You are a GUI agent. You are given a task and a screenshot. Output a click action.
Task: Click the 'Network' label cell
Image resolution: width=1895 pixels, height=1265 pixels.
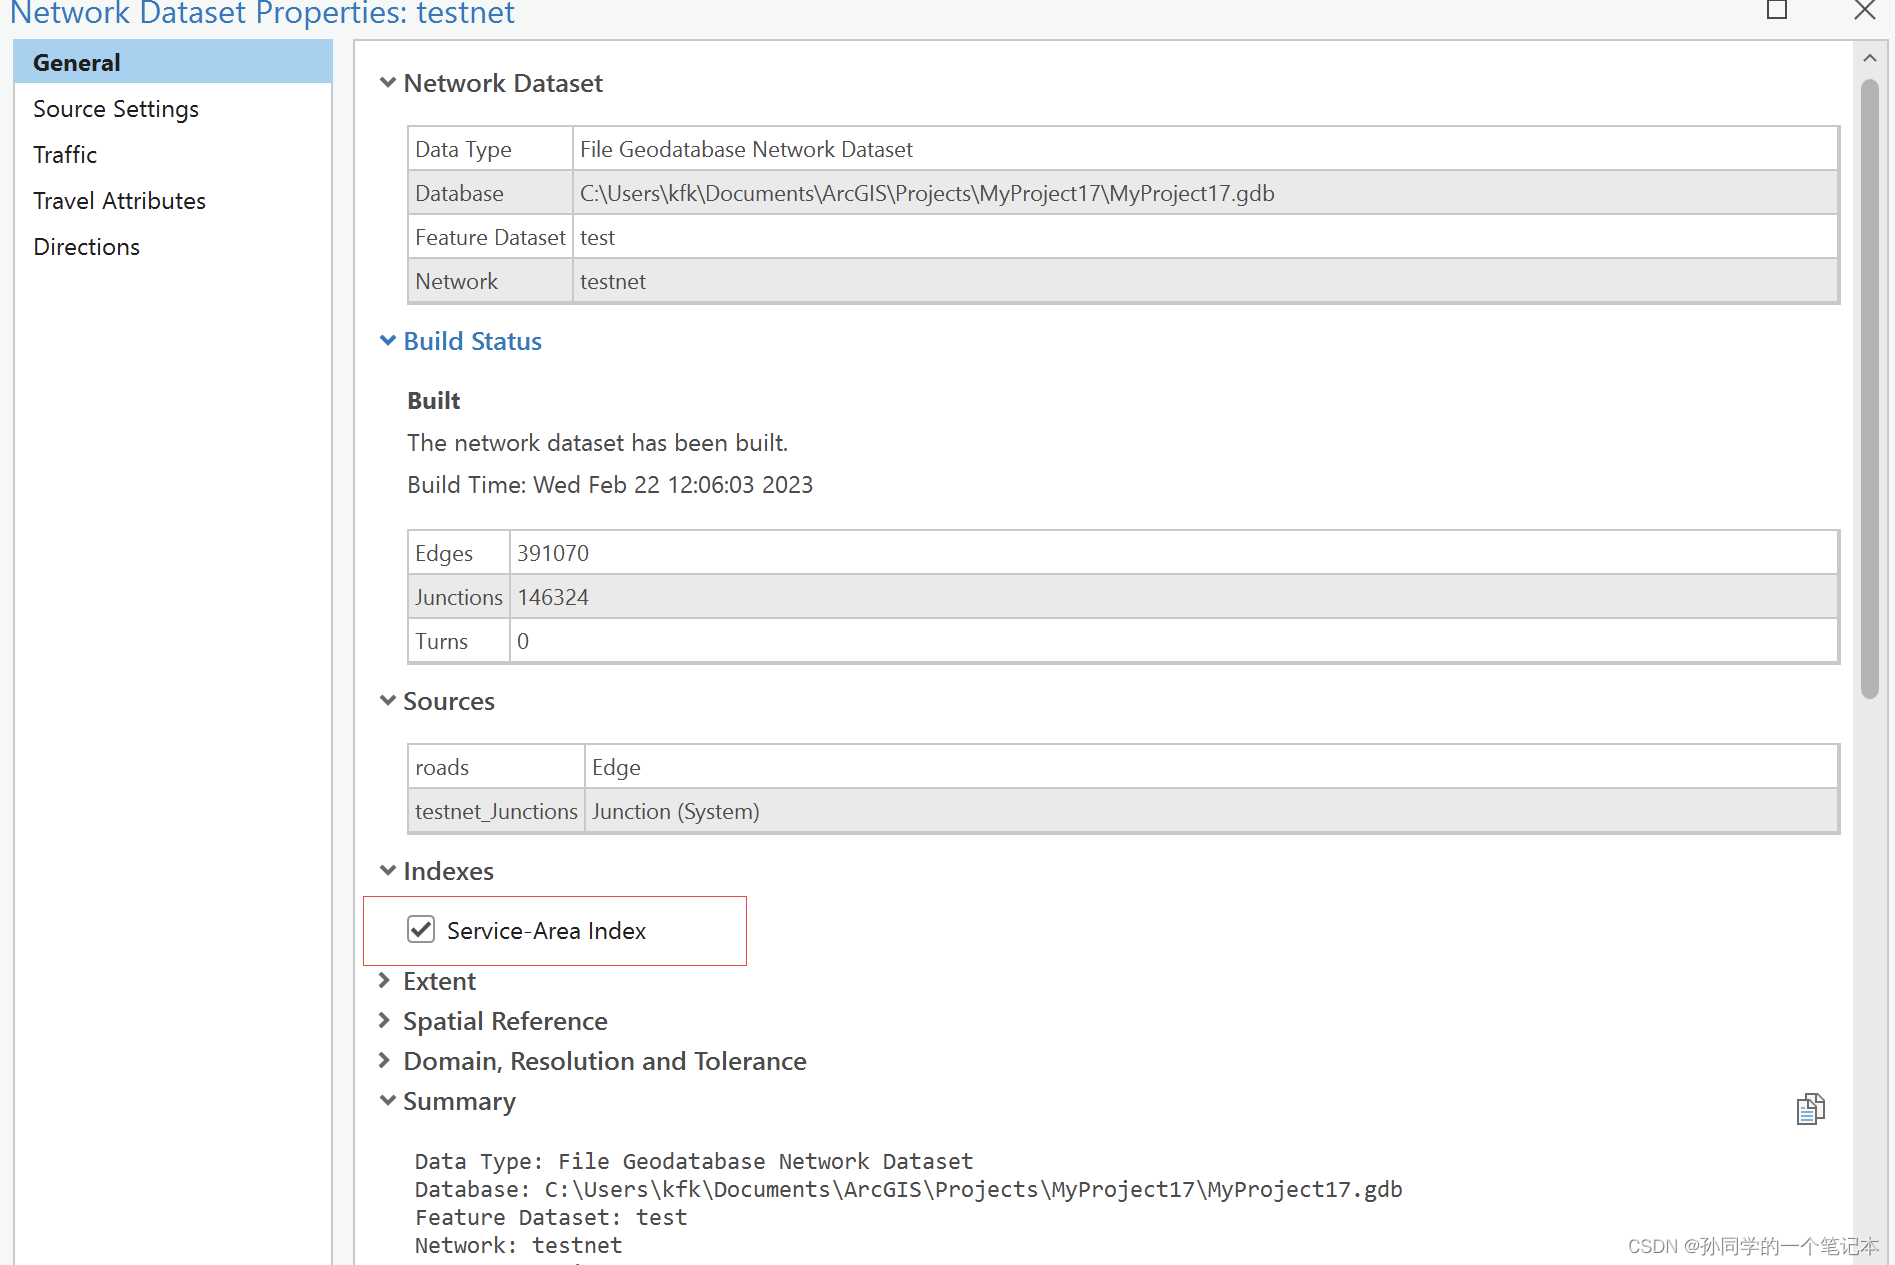click(490, 281)
